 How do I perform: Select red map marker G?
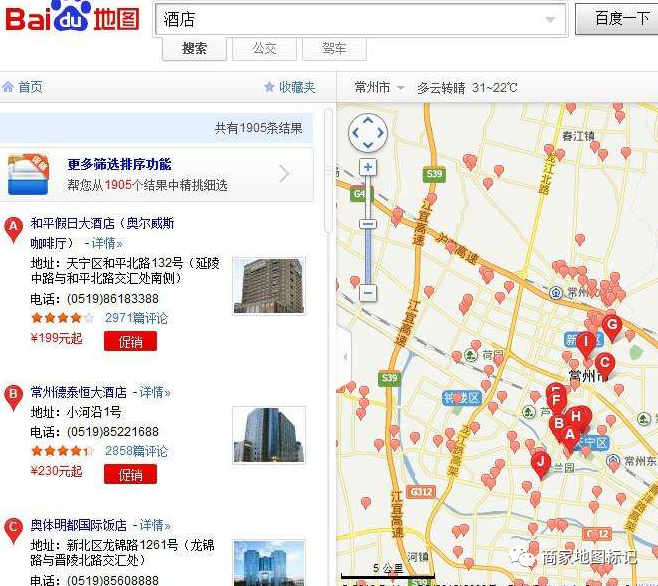(611, 326)
